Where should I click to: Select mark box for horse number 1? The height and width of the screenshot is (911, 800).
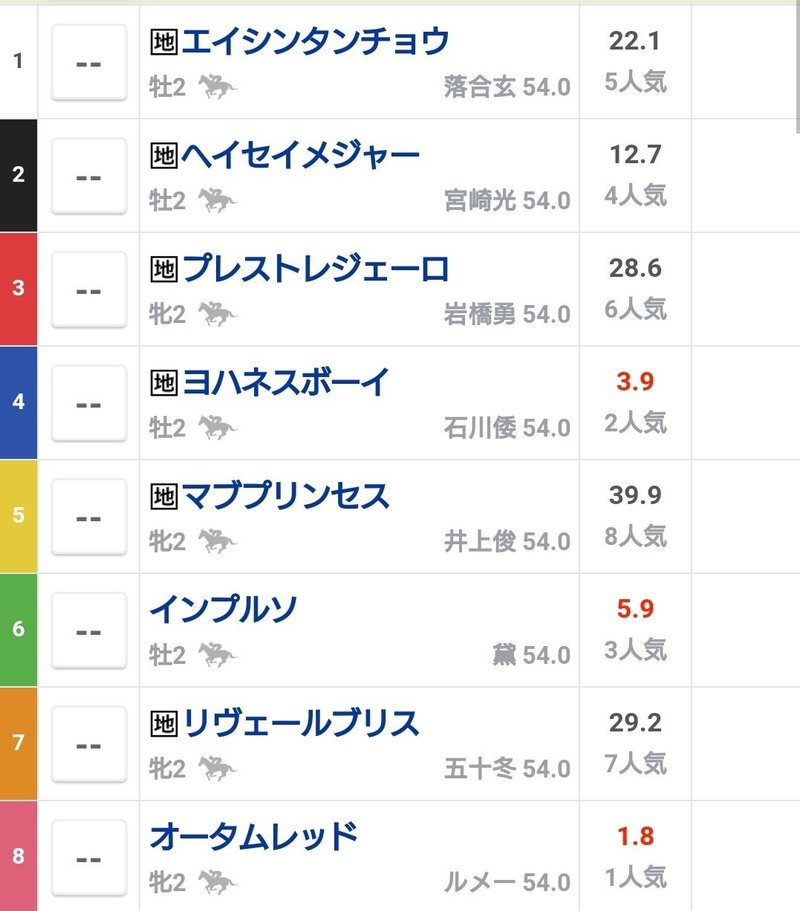(89, 63)
